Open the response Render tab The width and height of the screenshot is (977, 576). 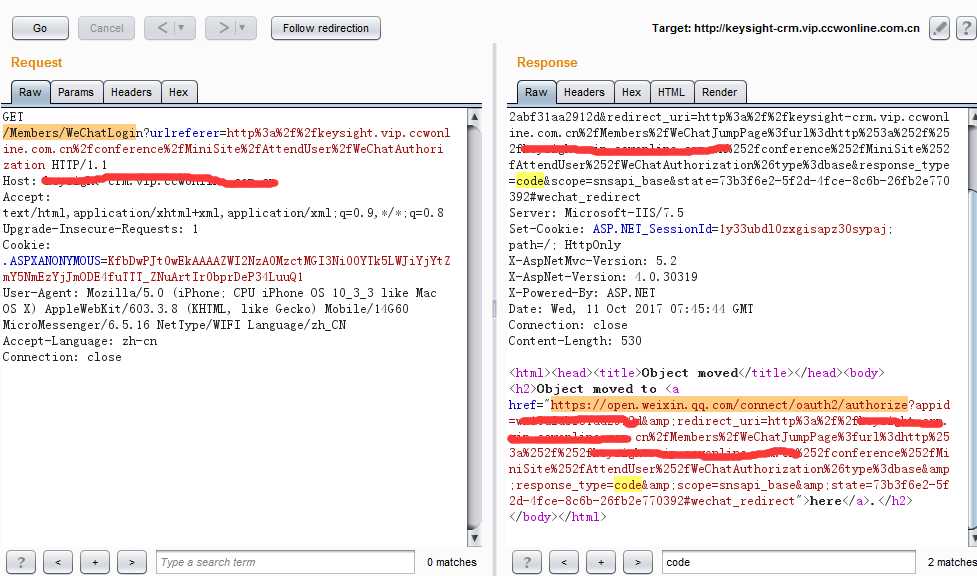(719, 92)
